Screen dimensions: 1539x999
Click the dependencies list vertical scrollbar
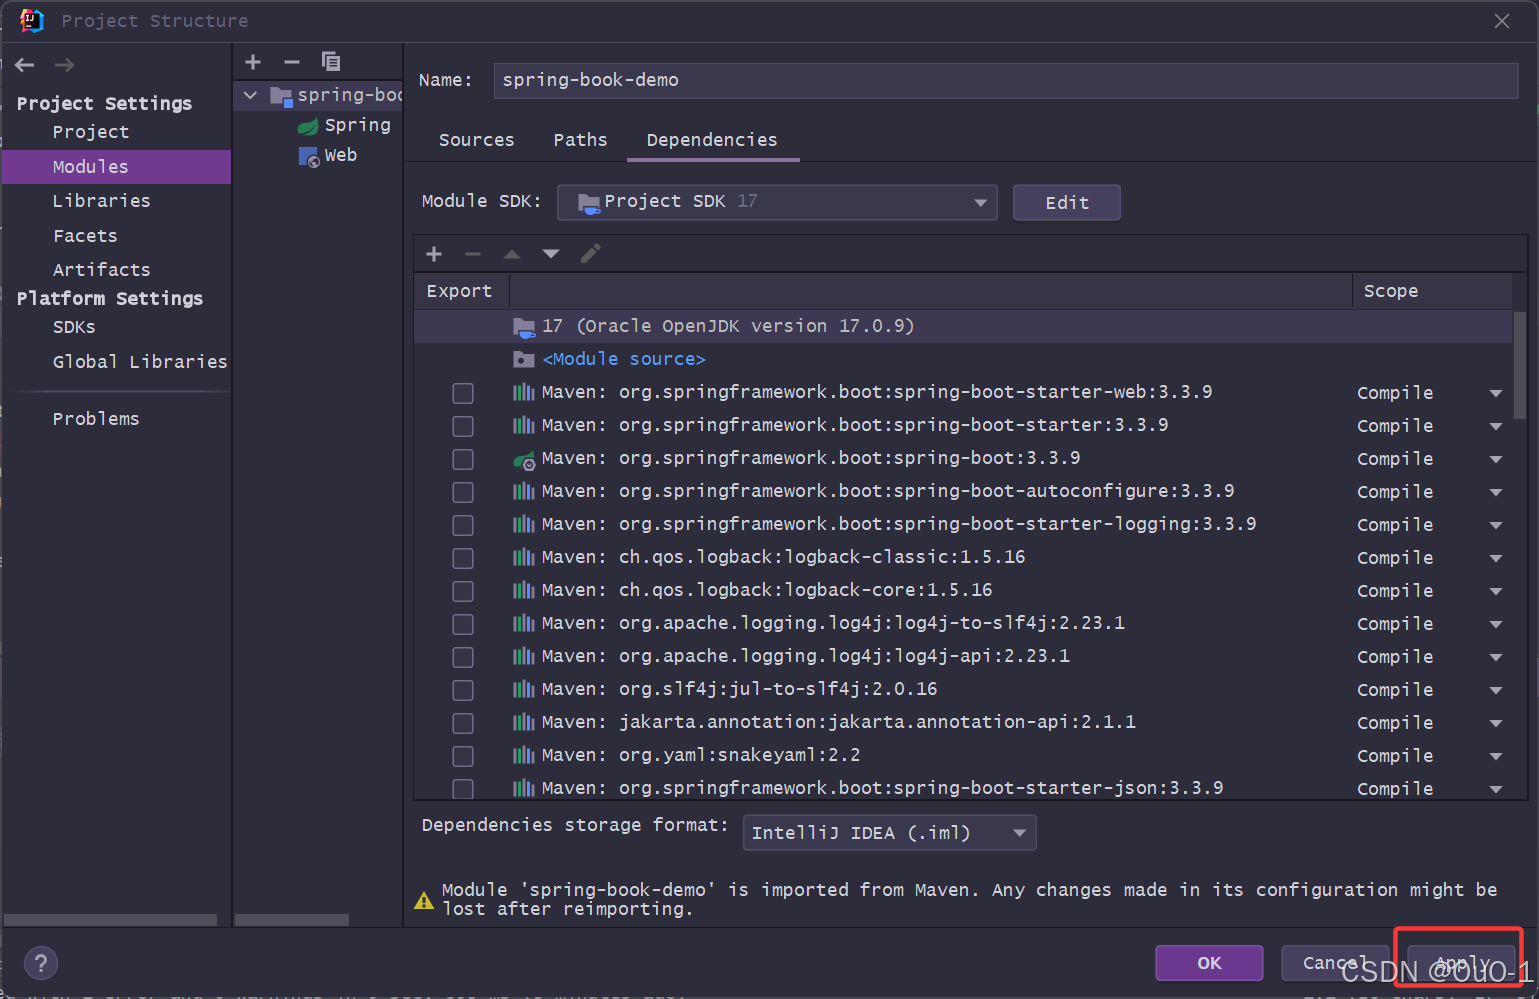click(x=1520, y=365)
